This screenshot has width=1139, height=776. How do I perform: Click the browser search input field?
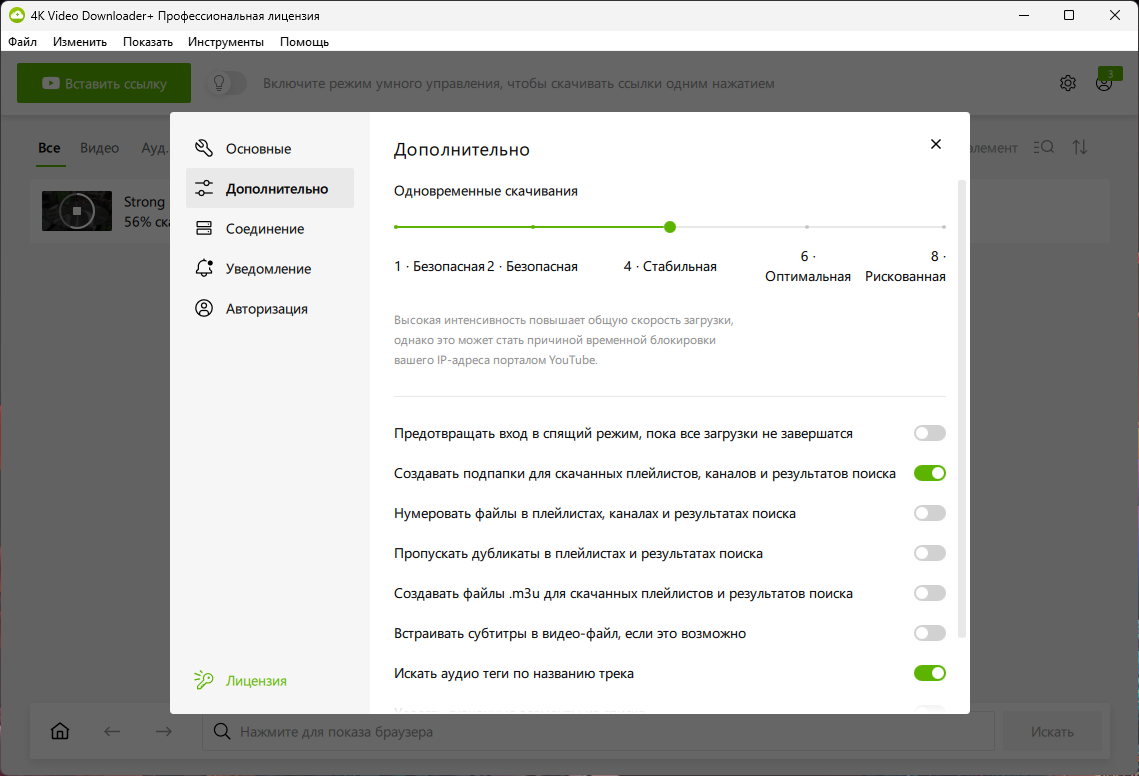pyautogui.click(x=598, y=731)
